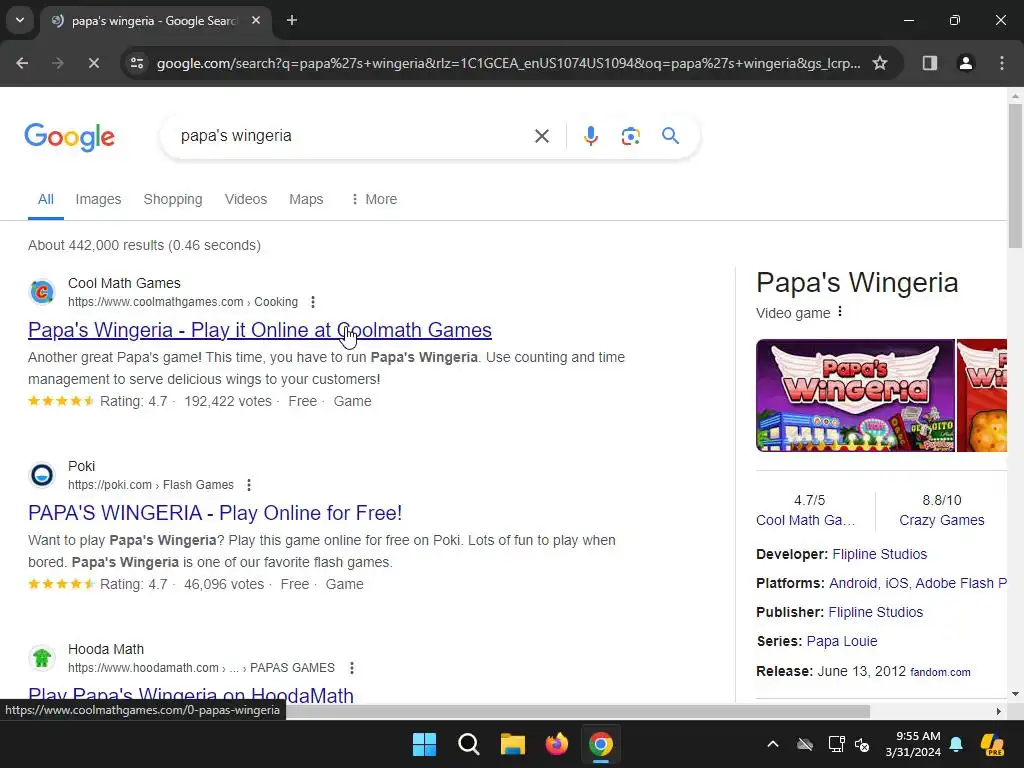
Task: Show hidden system tray icons
Action: tap(773, 744)
